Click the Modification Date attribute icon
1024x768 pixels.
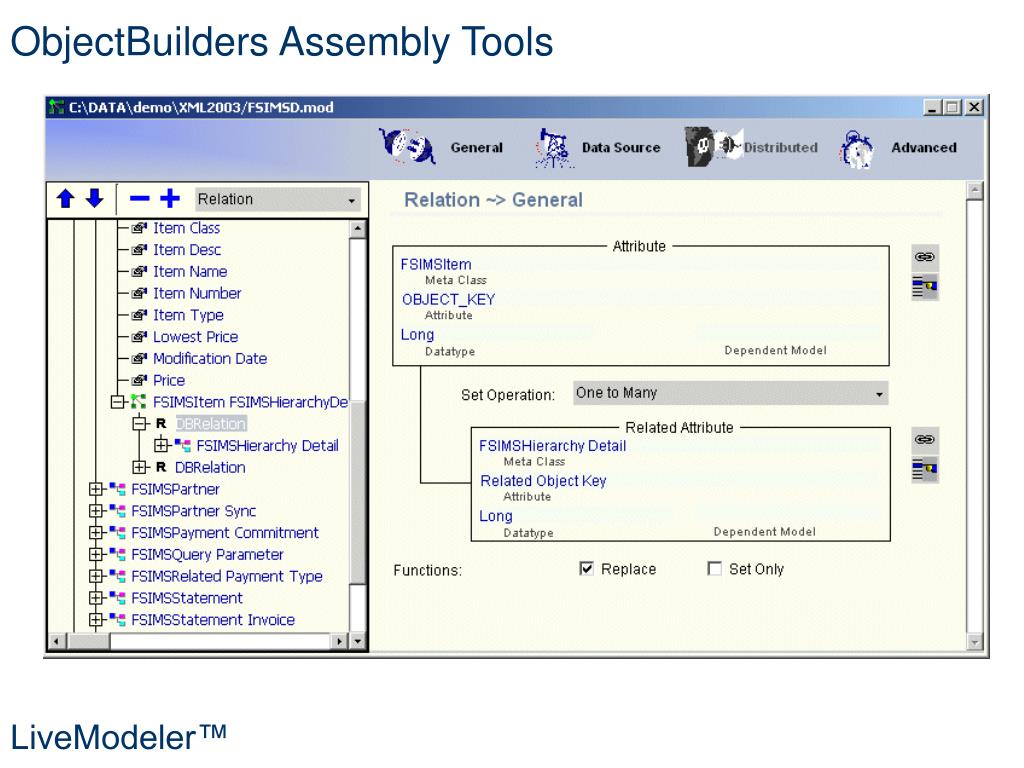[x=139, y=359]
